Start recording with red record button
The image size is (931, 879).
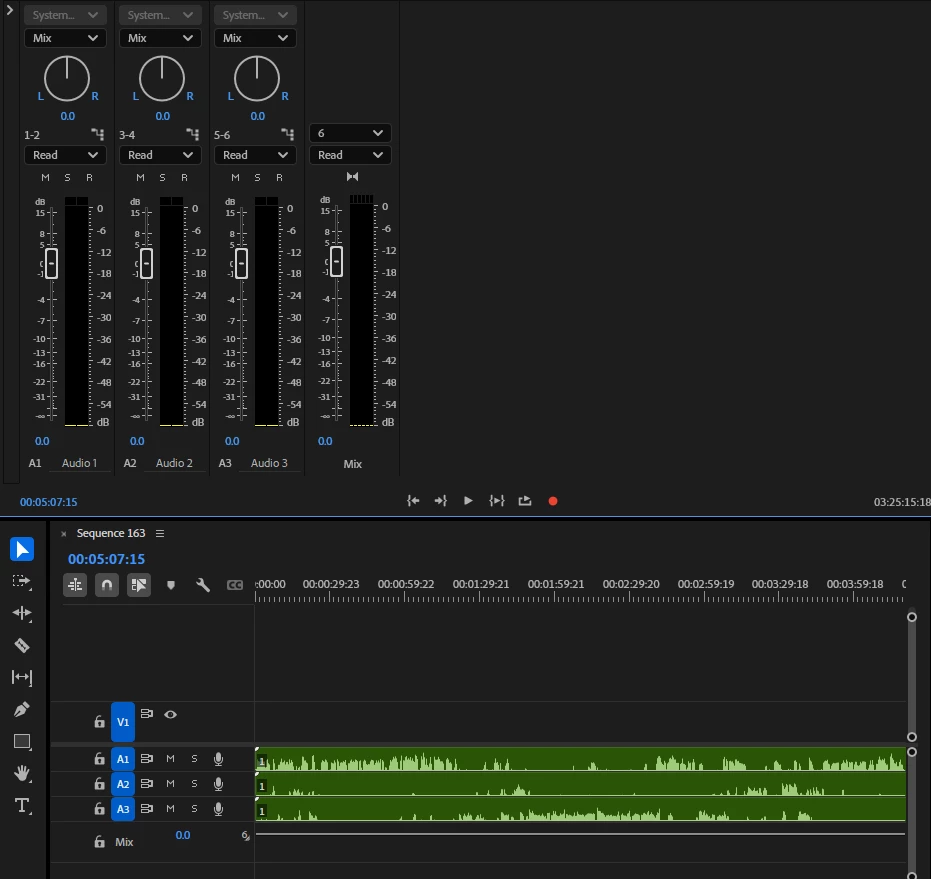(x=553, y=501)
